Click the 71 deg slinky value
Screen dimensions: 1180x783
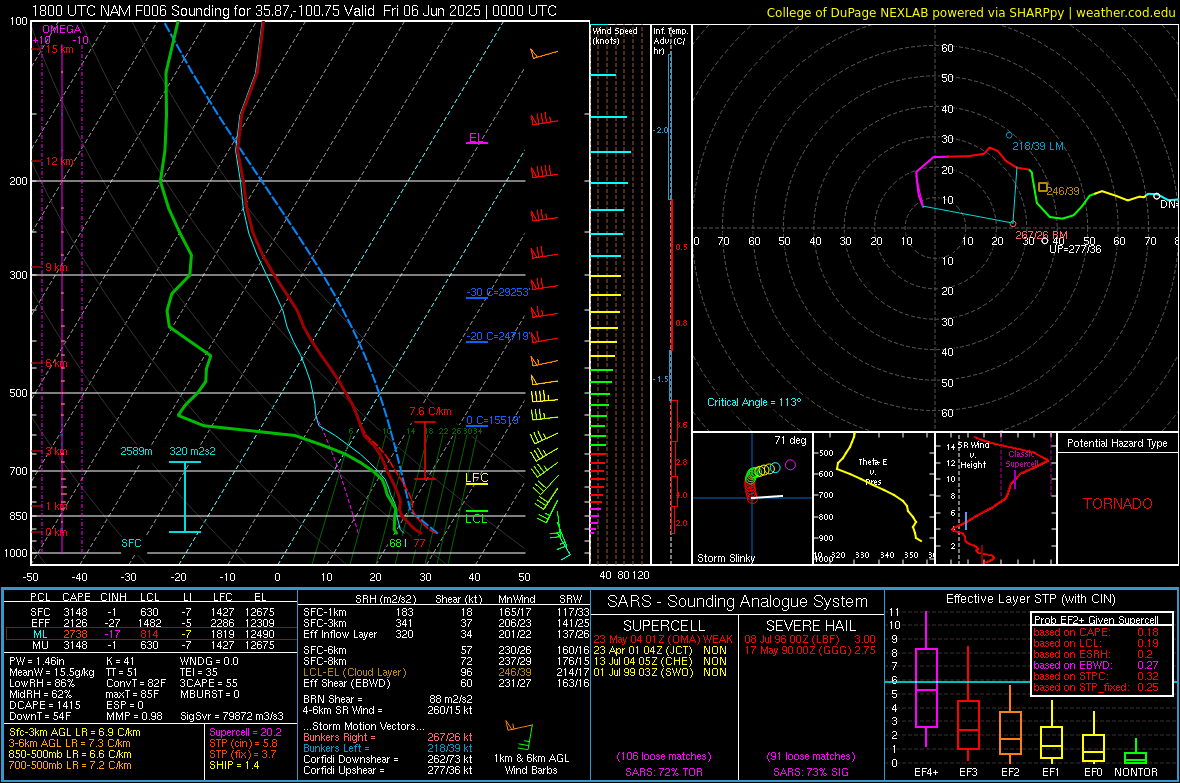(x=790, y=440)
